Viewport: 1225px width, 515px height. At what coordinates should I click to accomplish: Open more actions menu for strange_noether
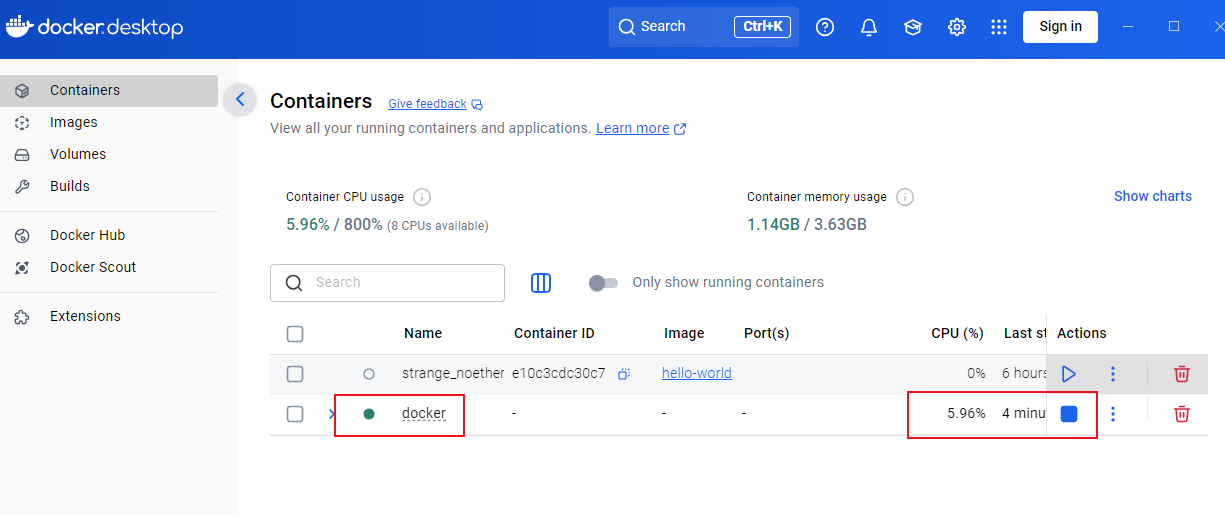click(1113, 374)
